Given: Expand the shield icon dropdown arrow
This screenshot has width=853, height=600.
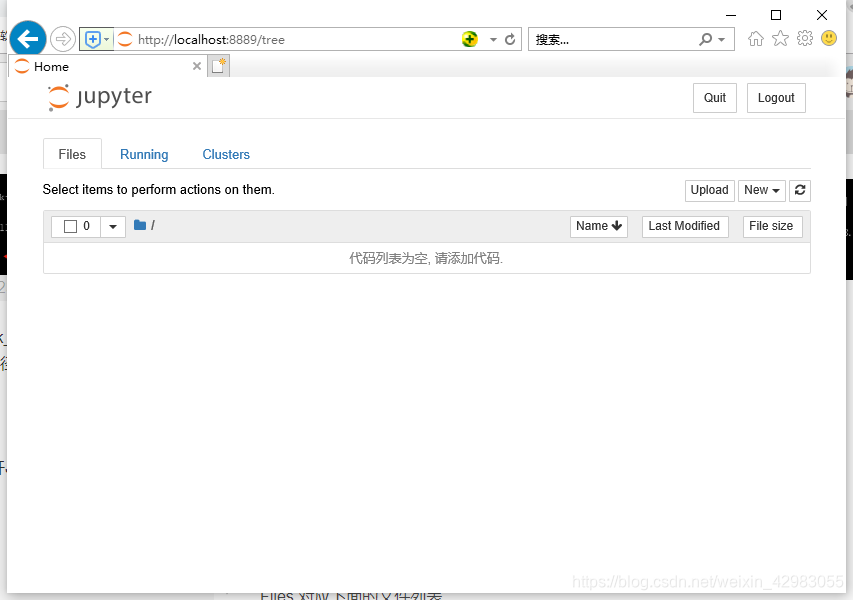Looking at the screenshot, I should pyautogui.click(x=107, y=39).
